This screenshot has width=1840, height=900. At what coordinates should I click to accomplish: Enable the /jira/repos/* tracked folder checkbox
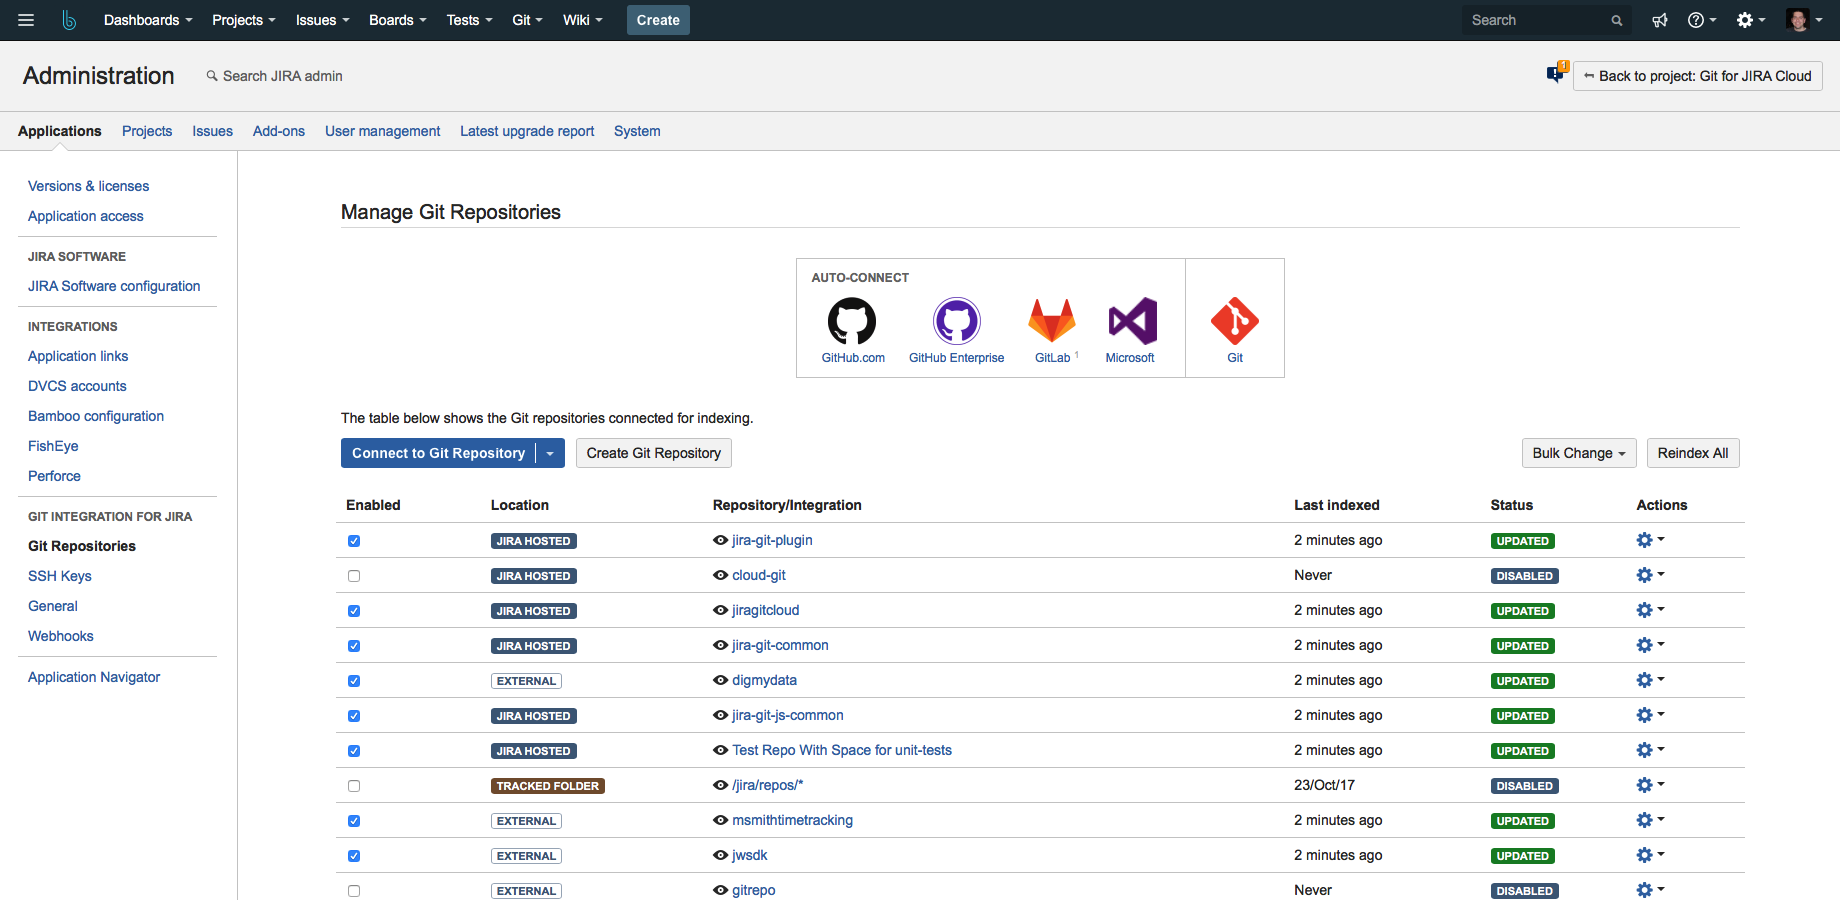click(354, 786)
